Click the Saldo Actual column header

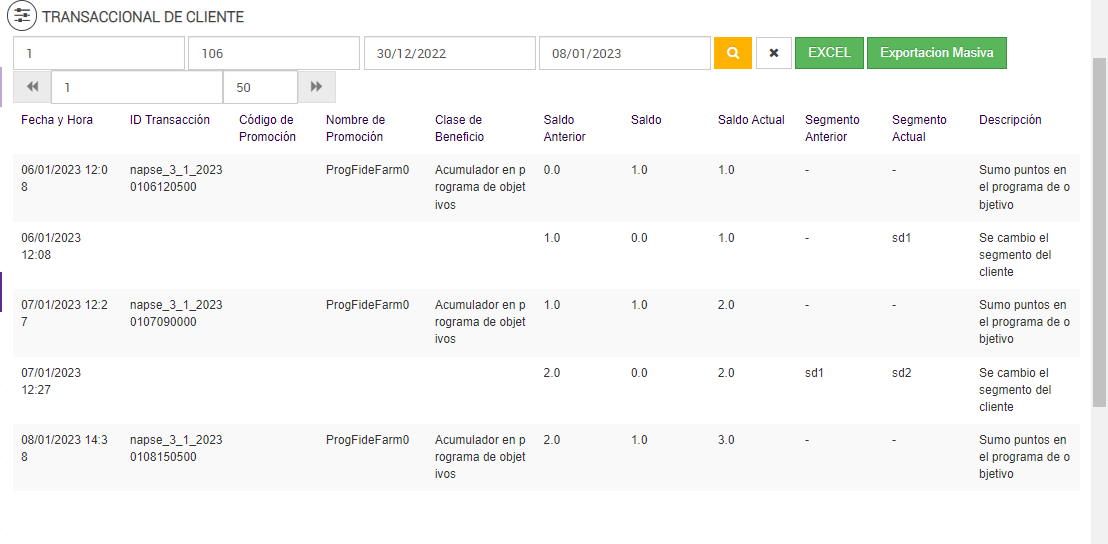(x=751, y=120)
